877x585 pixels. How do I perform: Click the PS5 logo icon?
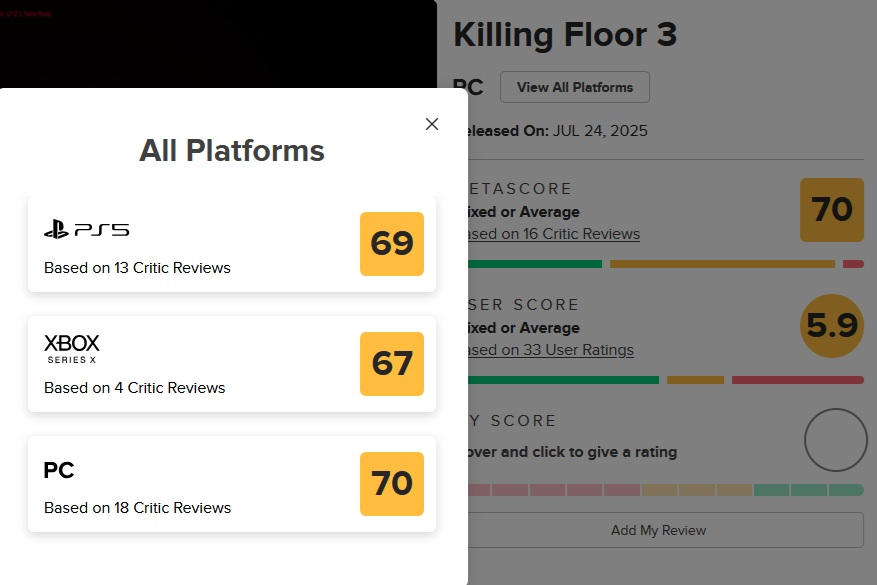click(87, 229)
